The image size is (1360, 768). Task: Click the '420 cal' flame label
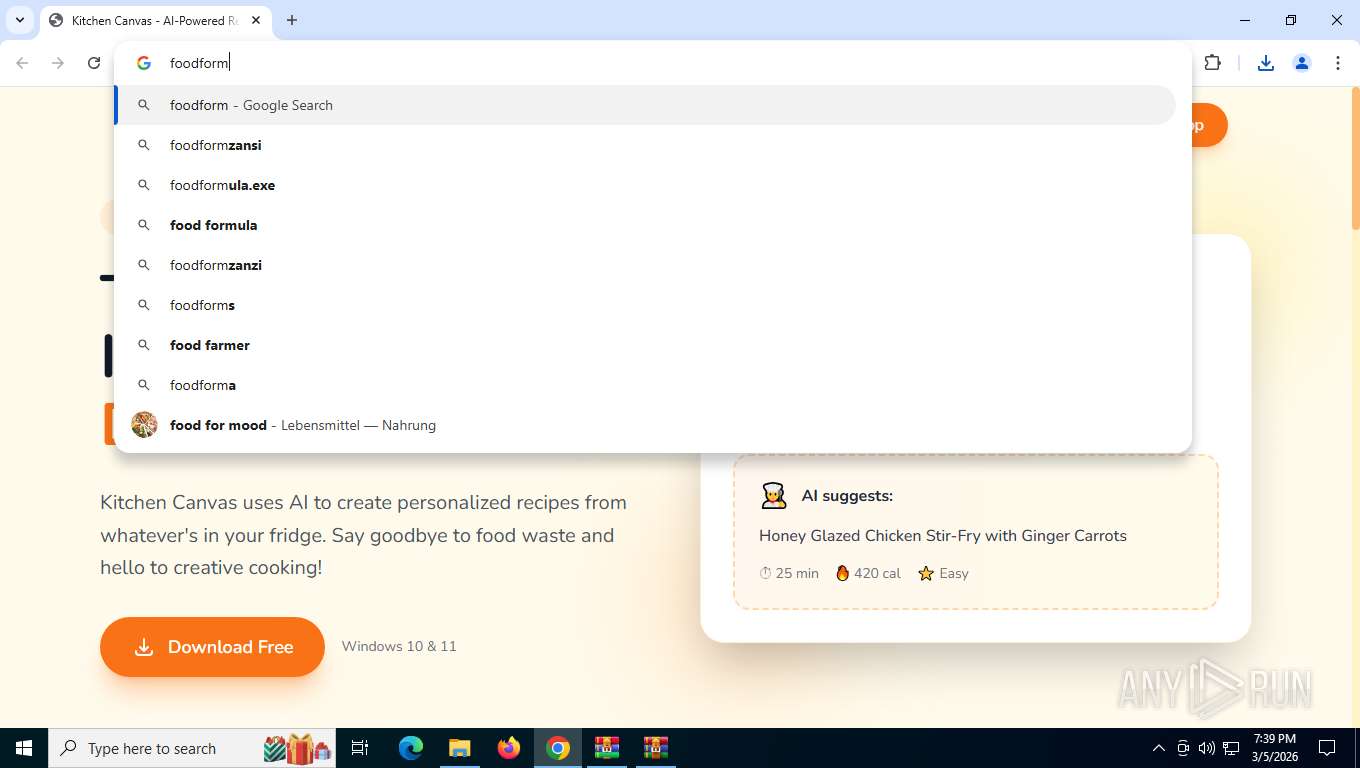pyautogui.click(x=868, y=573)
